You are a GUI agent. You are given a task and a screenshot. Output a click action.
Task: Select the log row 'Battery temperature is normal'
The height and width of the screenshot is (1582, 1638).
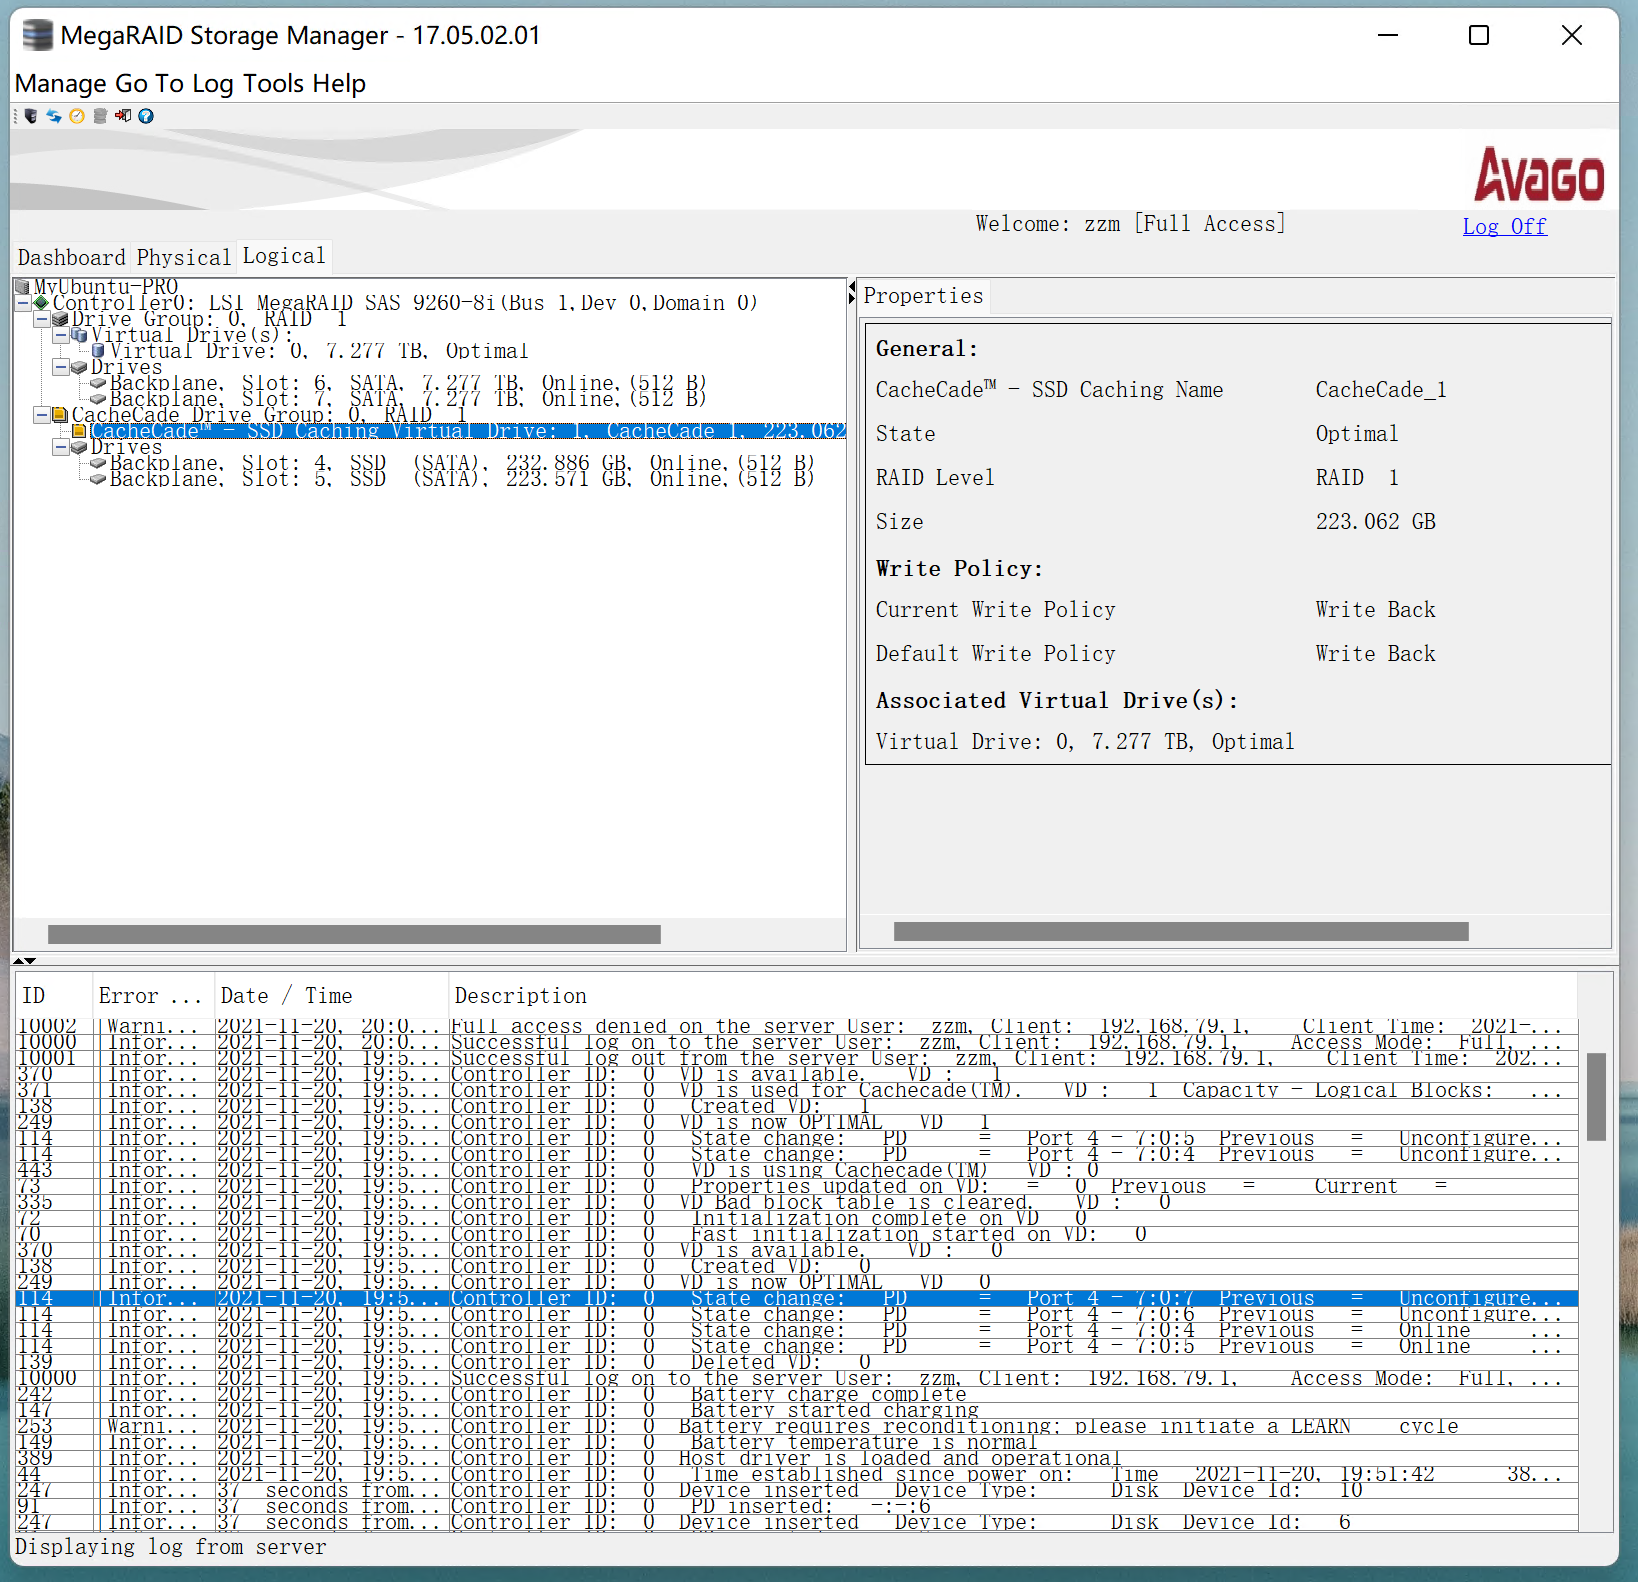(797, 1442)
